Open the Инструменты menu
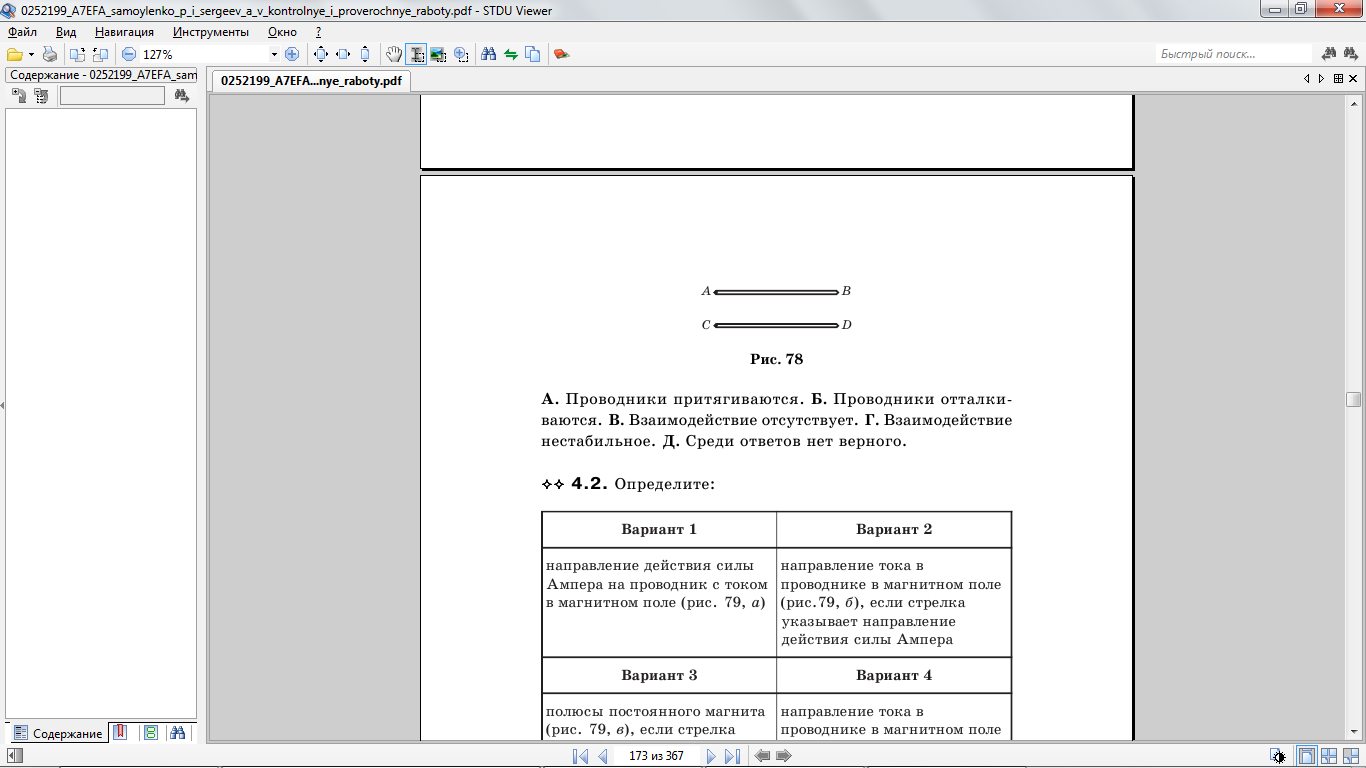Viewport: 1366px width, 768px height. (x=210, y=32)
